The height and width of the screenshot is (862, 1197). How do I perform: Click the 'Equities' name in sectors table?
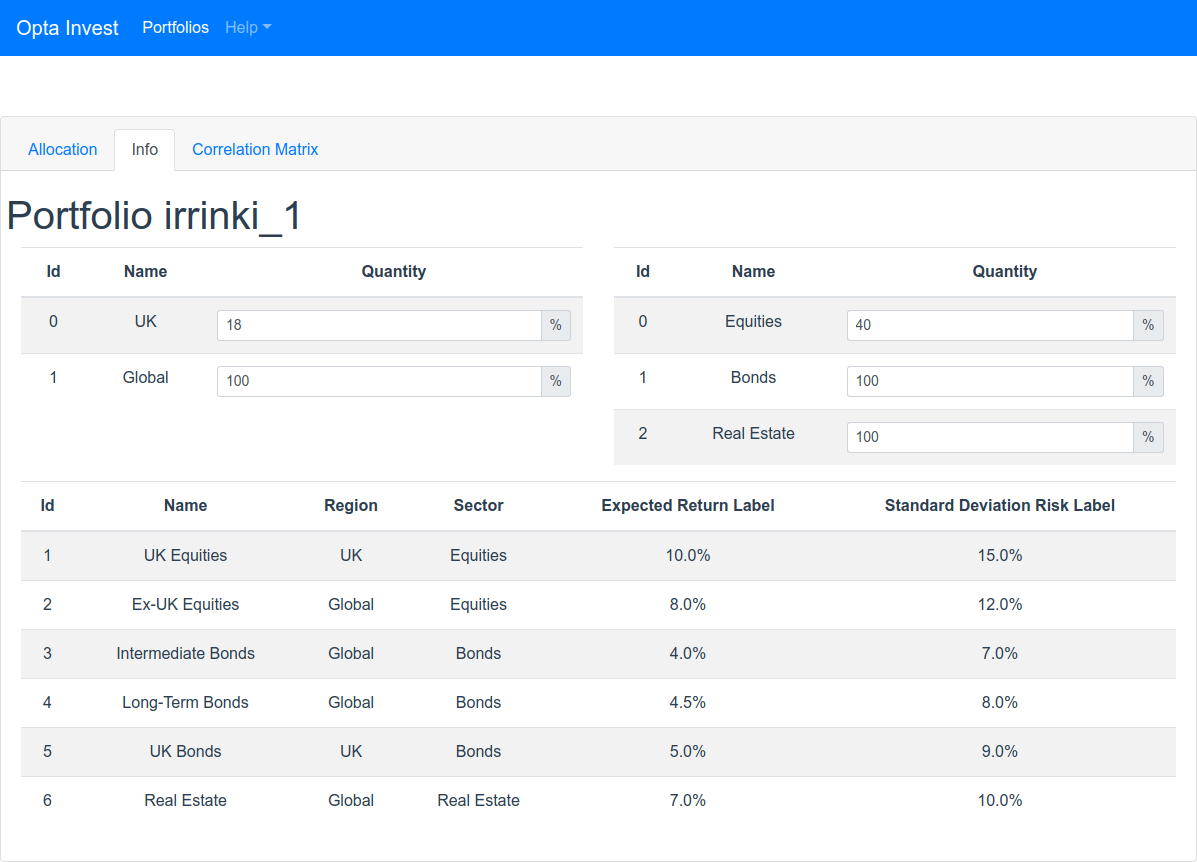pos(753,321)
